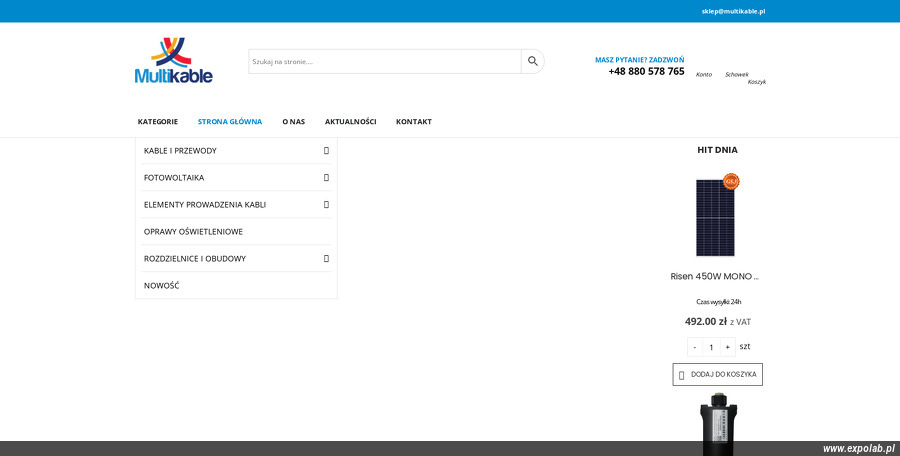Increase quantity with the plus button
Viewport: 900px width, 456px height.
(x=727, y=347)
